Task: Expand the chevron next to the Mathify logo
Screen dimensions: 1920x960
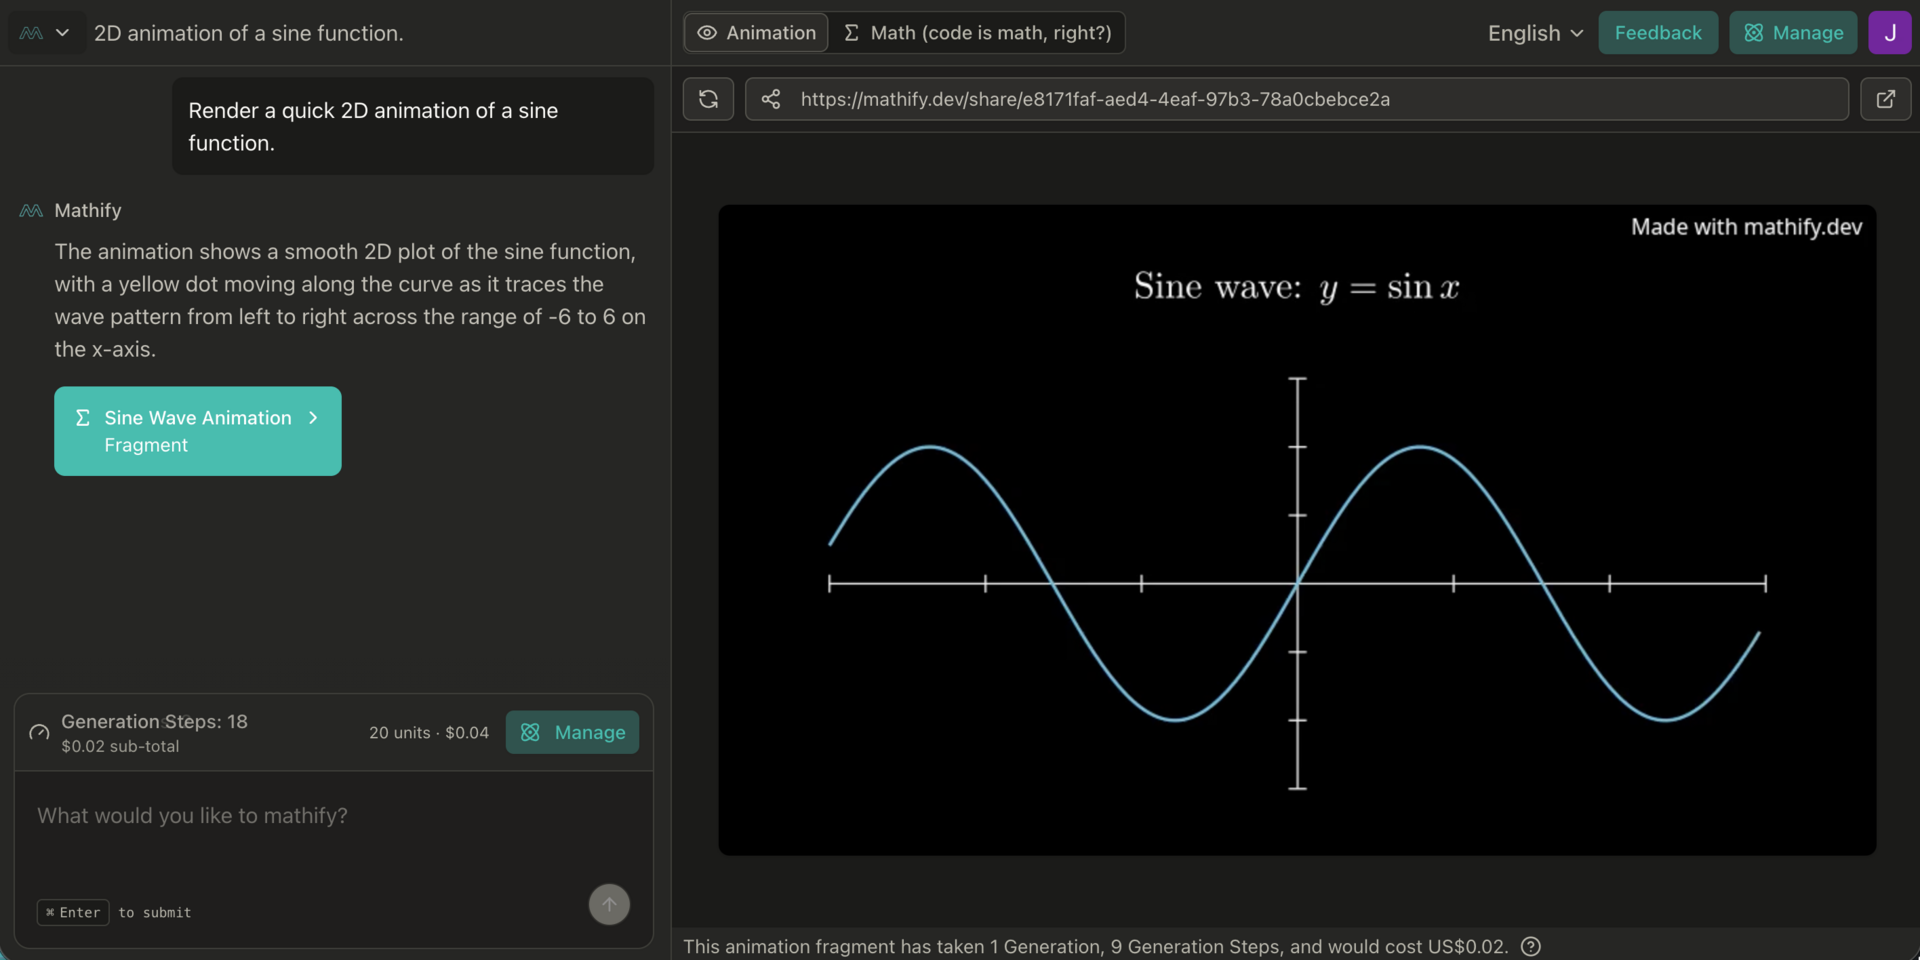Action: pyautogui.click(x=60, y=32)
